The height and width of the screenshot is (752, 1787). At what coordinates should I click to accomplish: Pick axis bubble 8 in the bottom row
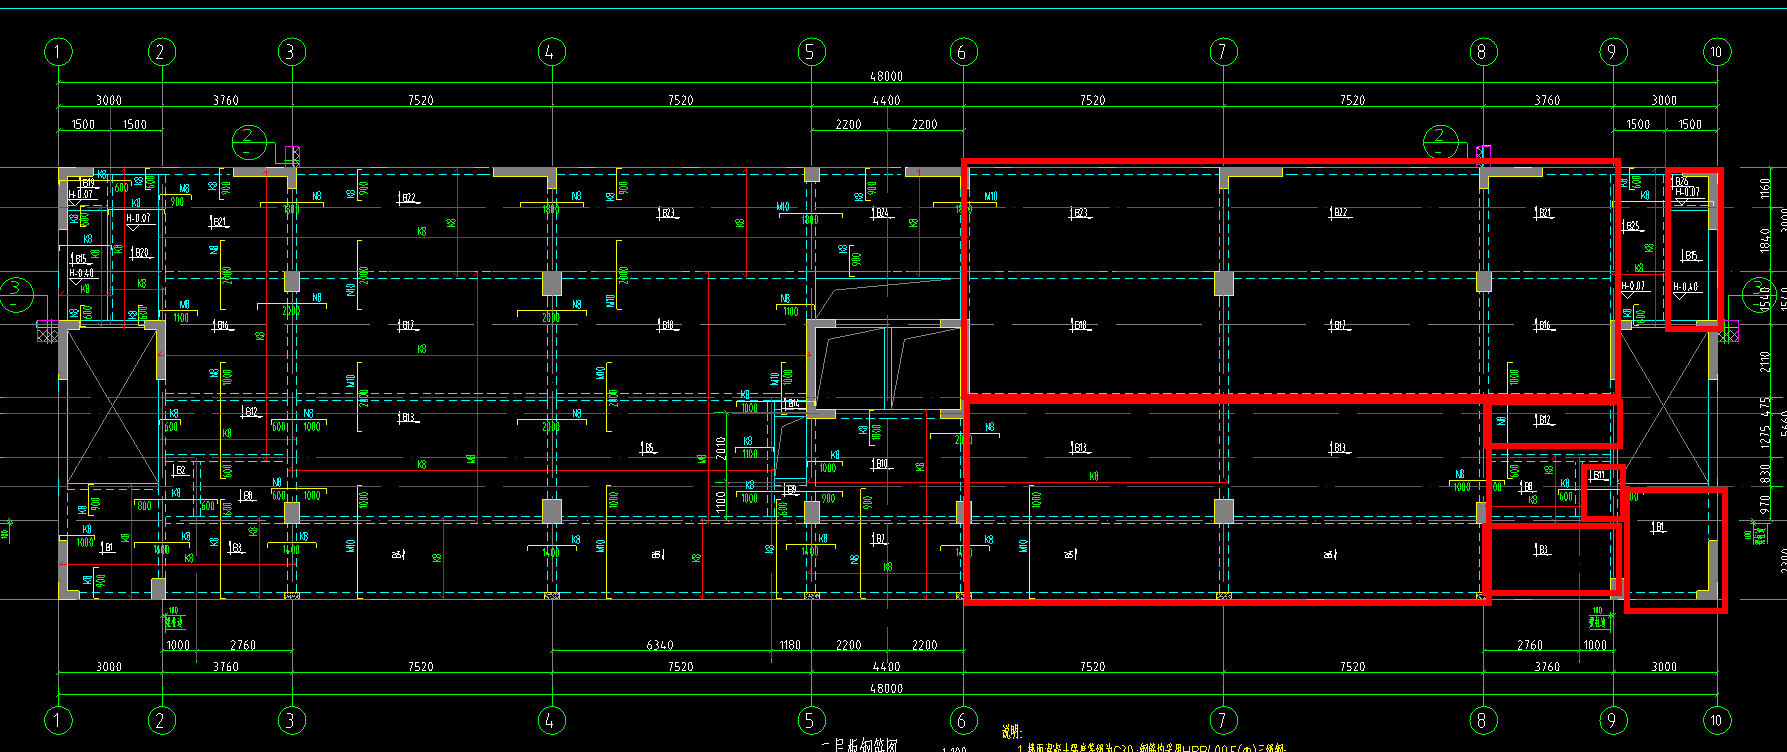pos(1483,720)
